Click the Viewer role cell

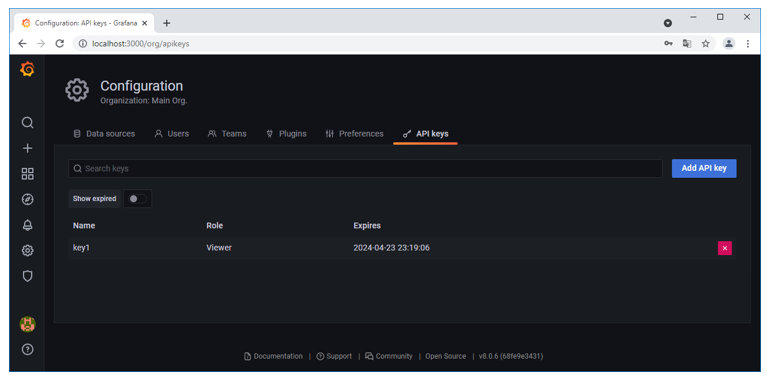tap(219, 248)
